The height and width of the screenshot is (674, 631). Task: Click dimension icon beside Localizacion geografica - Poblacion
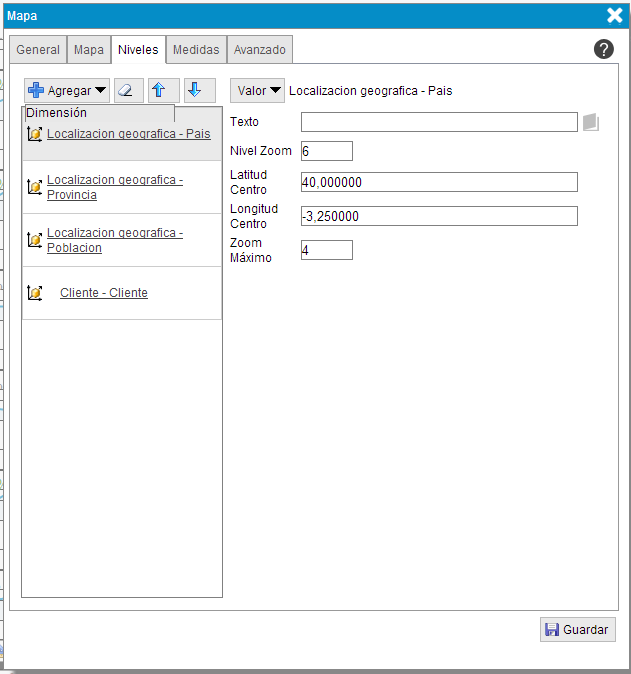pyautogui.click(x=35, y=240)
